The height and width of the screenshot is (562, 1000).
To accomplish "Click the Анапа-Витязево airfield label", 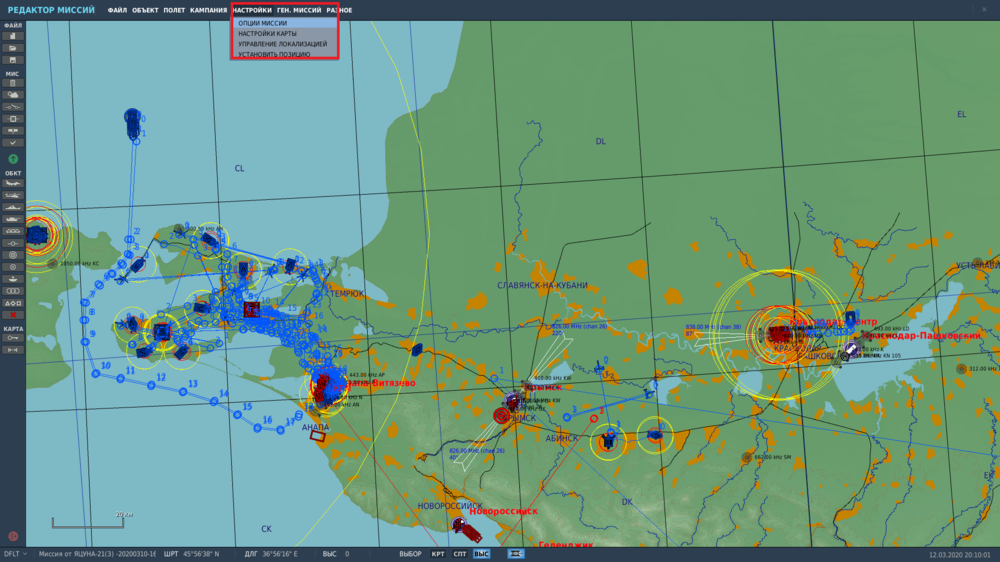I will (x=380, y=383).
